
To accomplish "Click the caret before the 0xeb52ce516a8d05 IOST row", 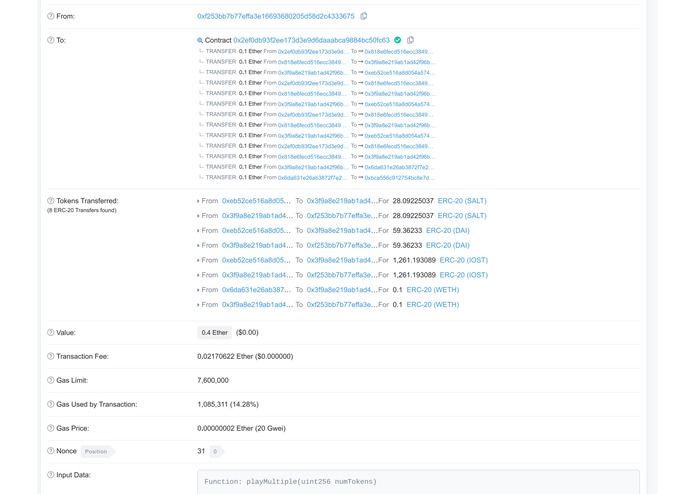I will click(x=198, y=261).
